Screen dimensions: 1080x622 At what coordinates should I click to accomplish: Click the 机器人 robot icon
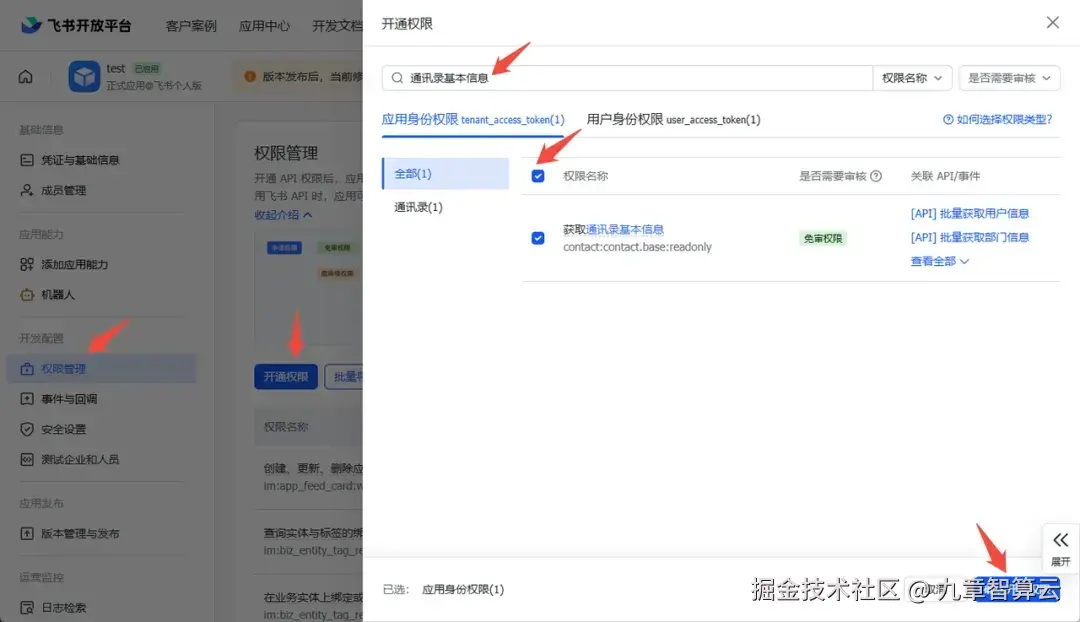pos(27,295)
